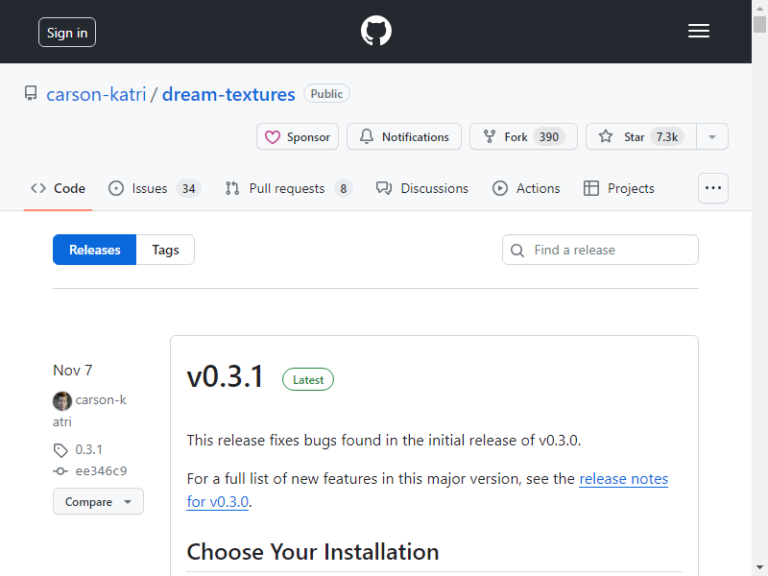Image resolution: width=768 pixels, height=576 pixels.
Task: Click the Sponsor heart button
Action: point(297,137)
